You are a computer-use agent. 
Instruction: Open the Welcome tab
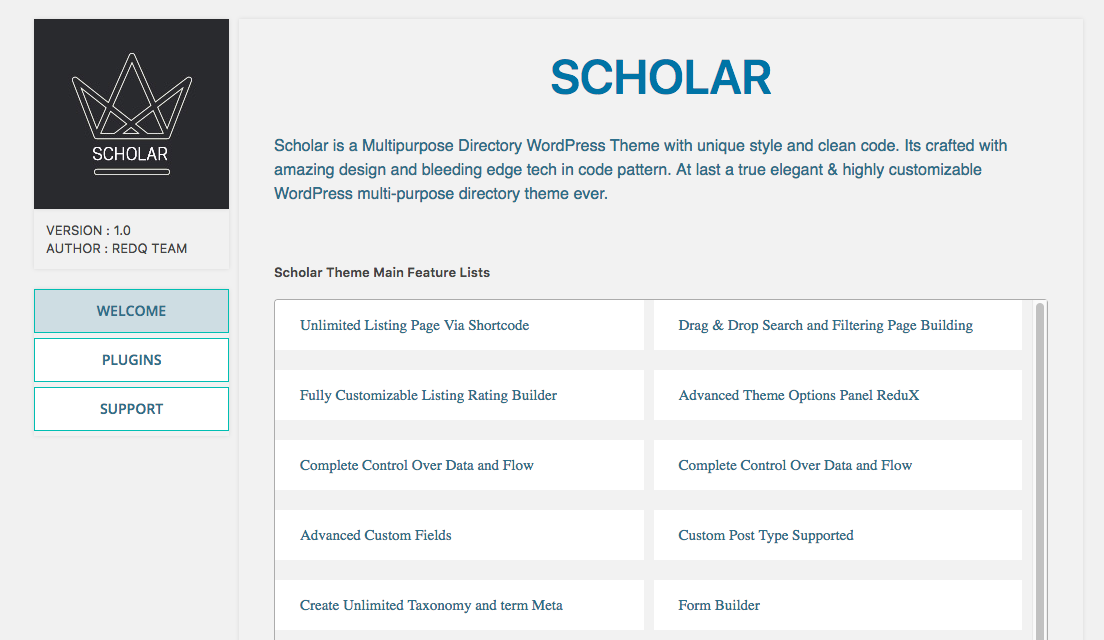click(131, 311)
